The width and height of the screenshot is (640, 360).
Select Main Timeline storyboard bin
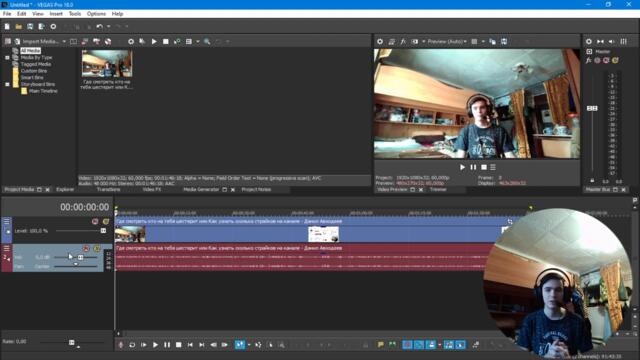[43, 91]
